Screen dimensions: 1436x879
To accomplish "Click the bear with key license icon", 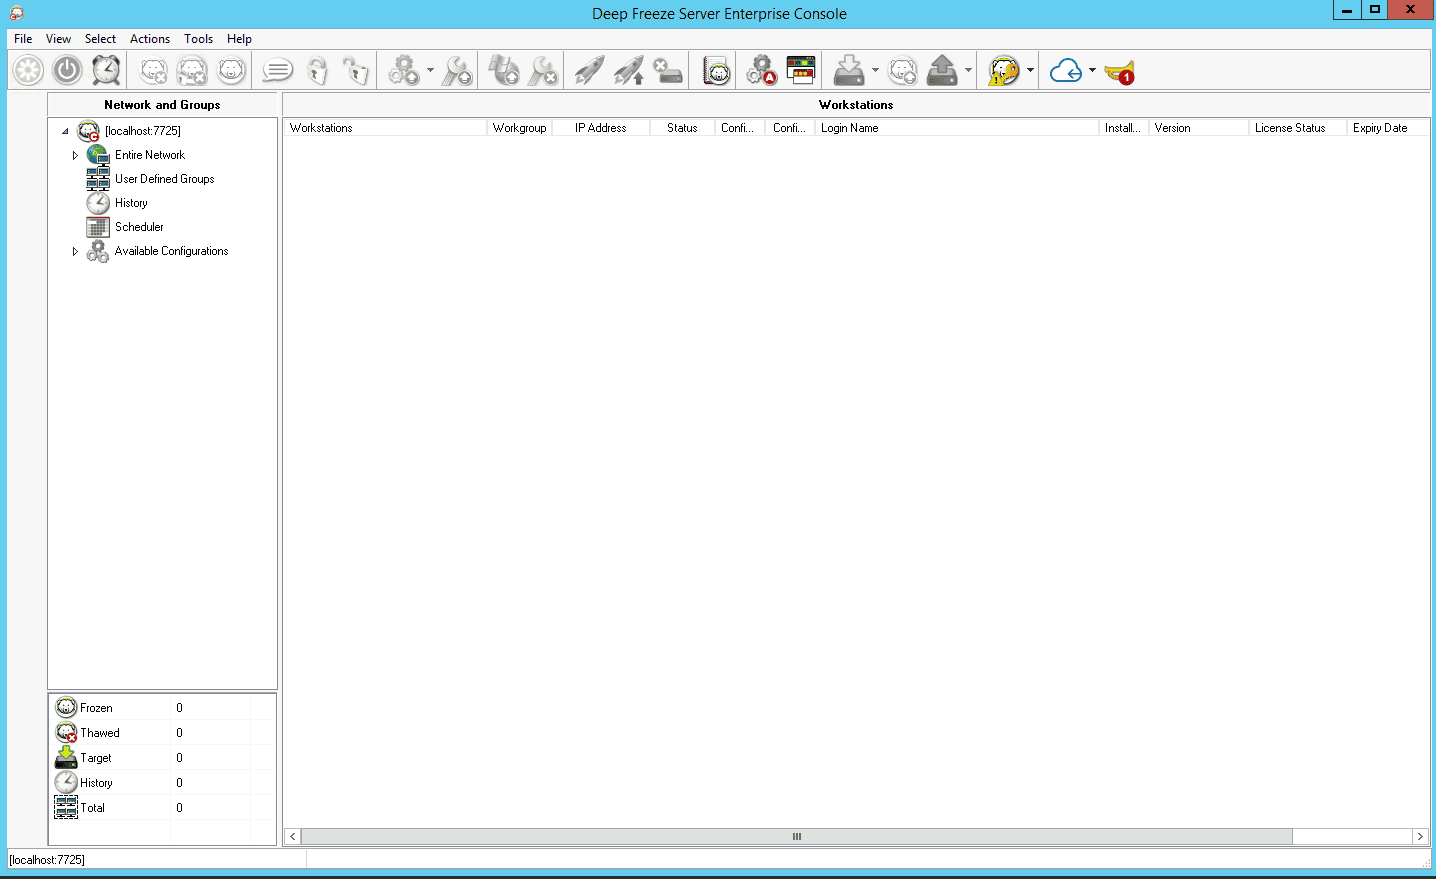I will click(1004, 71).
